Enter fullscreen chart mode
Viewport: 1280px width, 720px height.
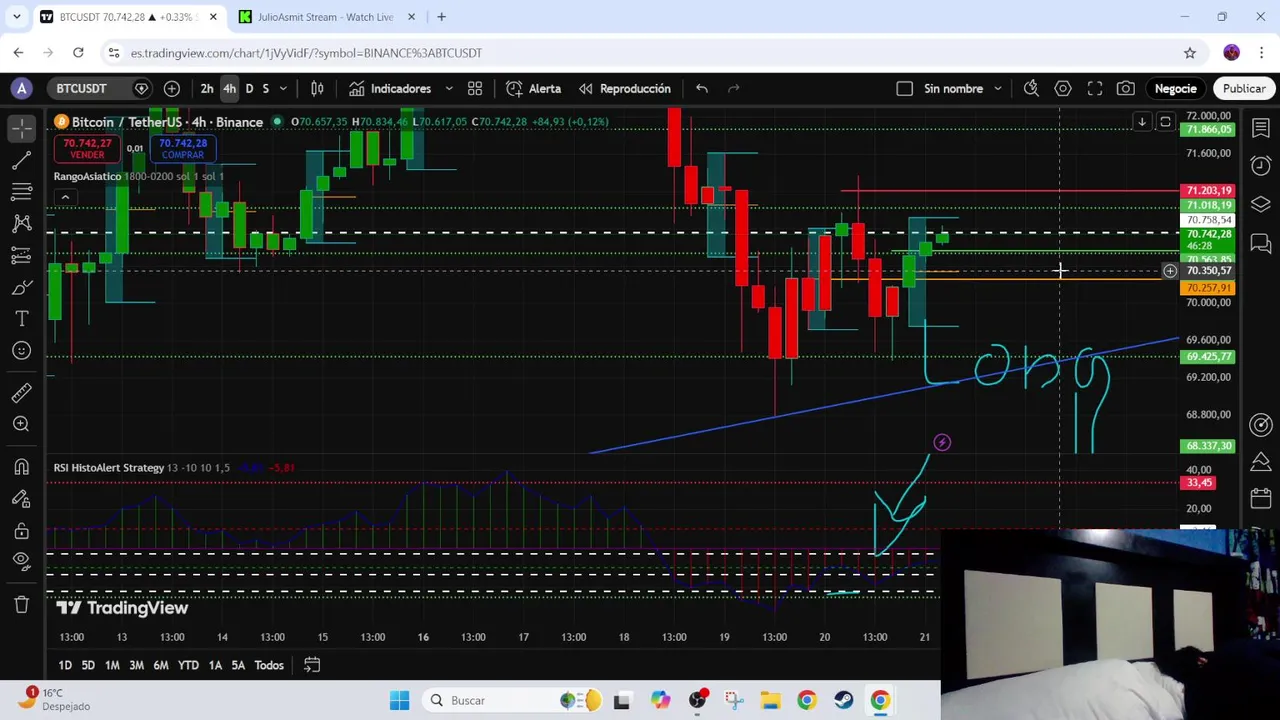pyautogui.click(x=1095, y=89)
